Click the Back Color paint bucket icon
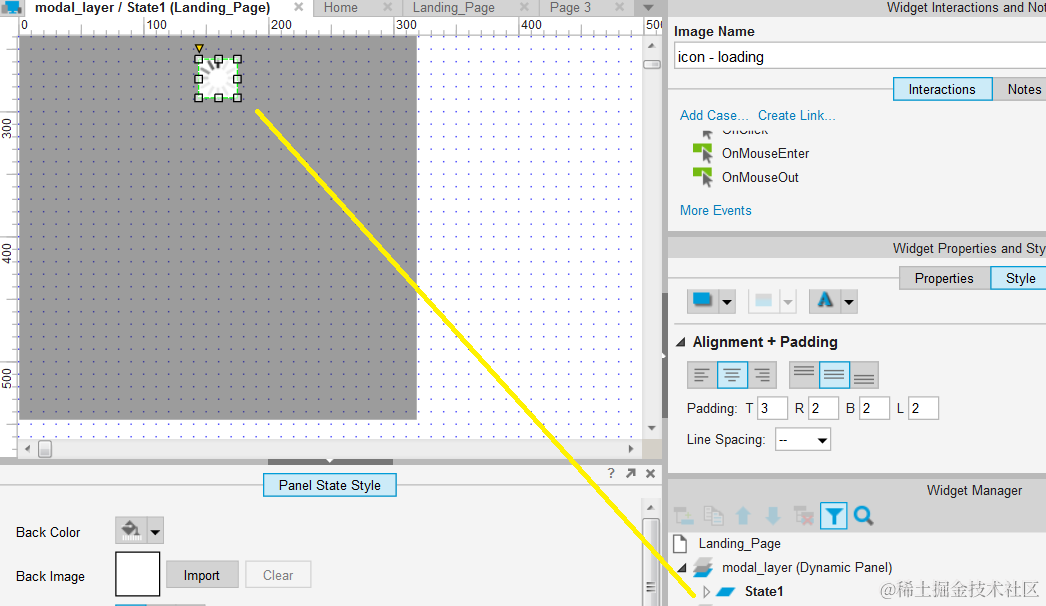The image size is (1046, 606). (131, 531)
